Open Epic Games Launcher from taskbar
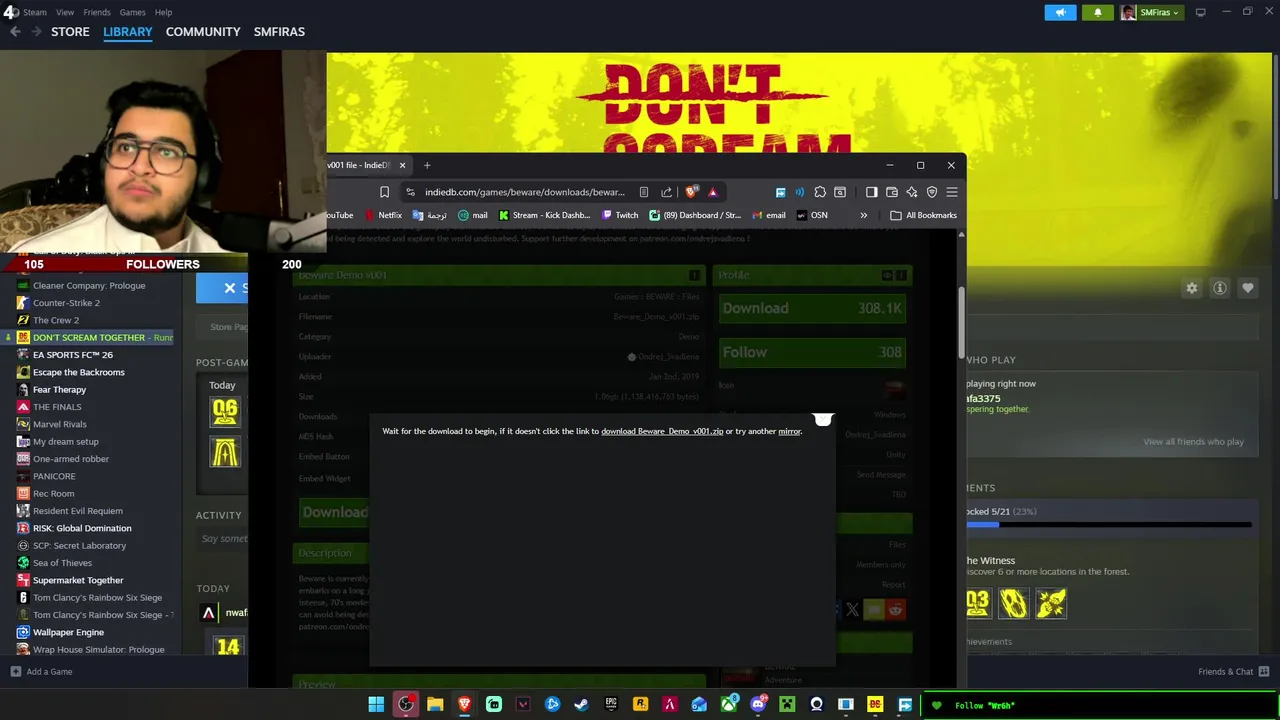This screenshot has width=1280, height=720. pos(611,704)
